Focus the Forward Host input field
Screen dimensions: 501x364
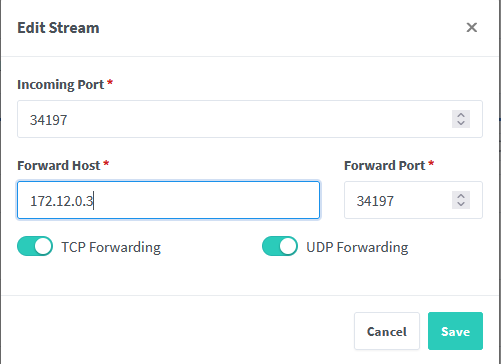pos(168,200)
